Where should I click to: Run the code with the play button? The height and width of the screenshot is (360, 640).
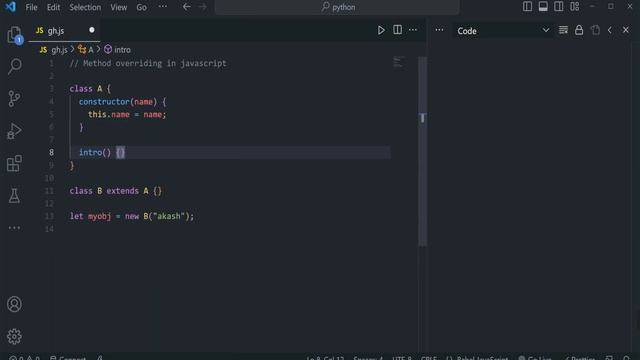click(381, 30)
